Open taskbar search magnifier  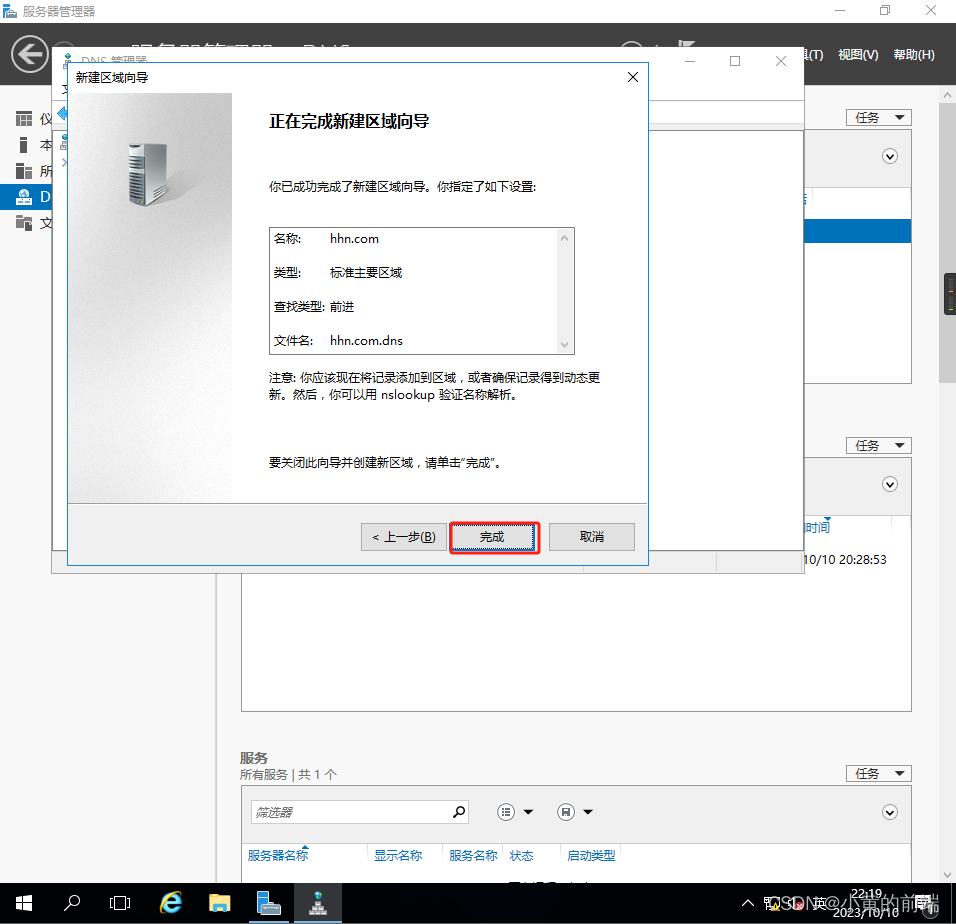[x=72, y=903]
